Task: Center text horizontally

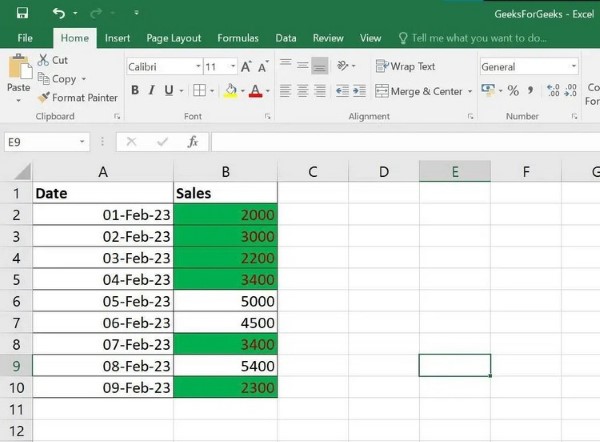Action: coord(302,91)
